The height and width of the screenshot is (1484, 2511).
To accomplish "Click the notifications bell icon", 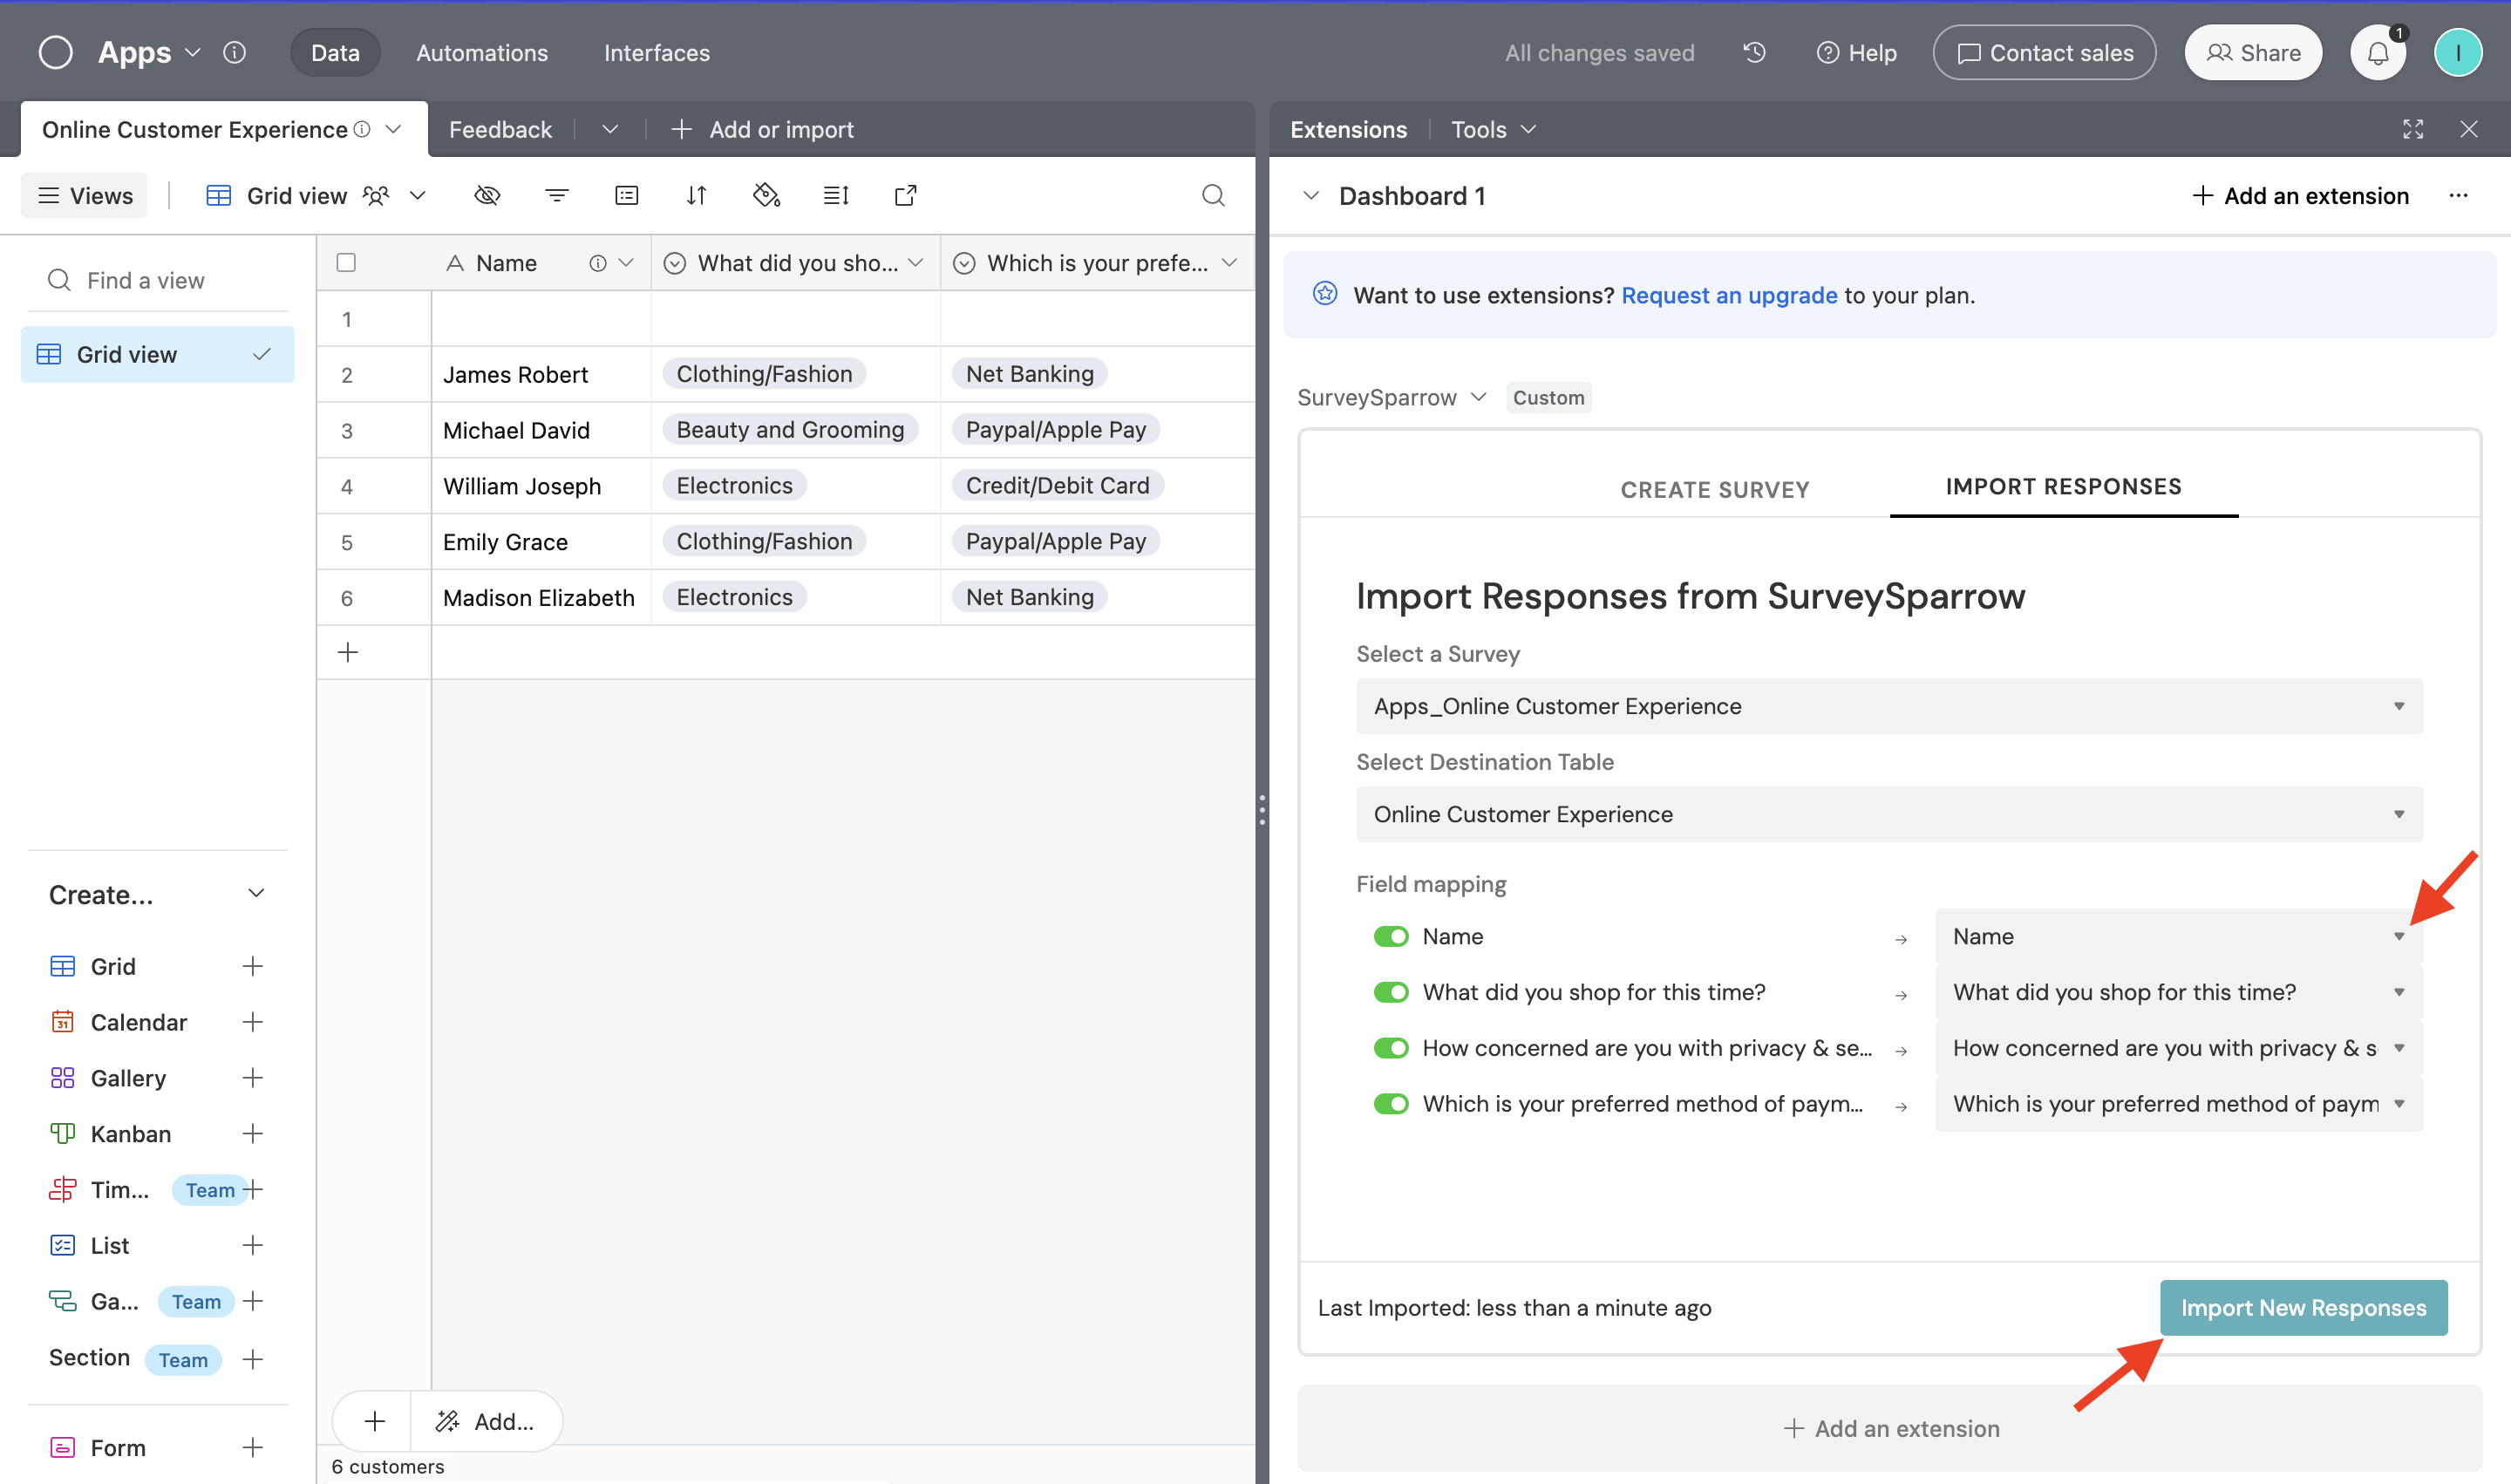I will pos(2377,53).
